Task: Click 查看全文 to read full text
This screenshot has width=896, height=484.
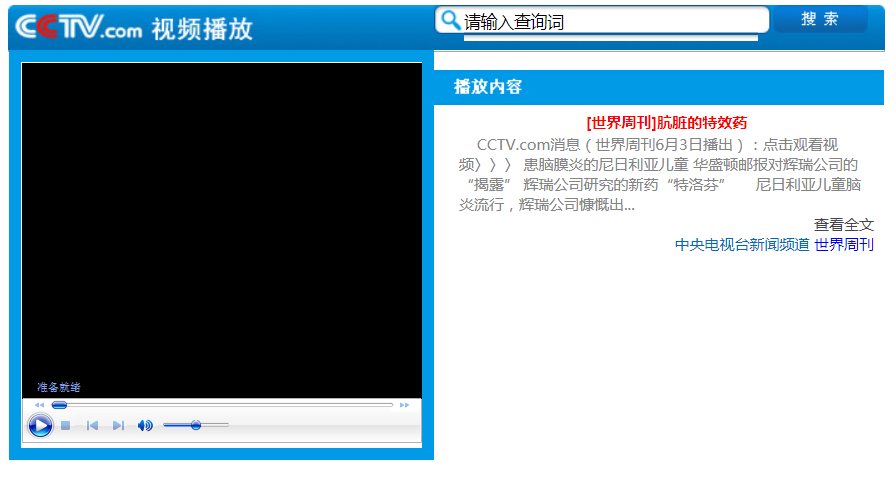Action: click(843, 225)
